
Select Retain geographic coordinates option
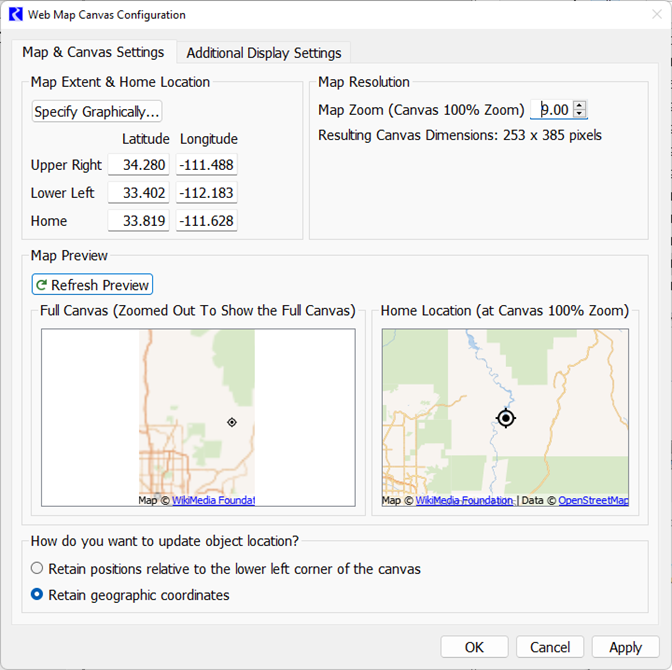37,595
